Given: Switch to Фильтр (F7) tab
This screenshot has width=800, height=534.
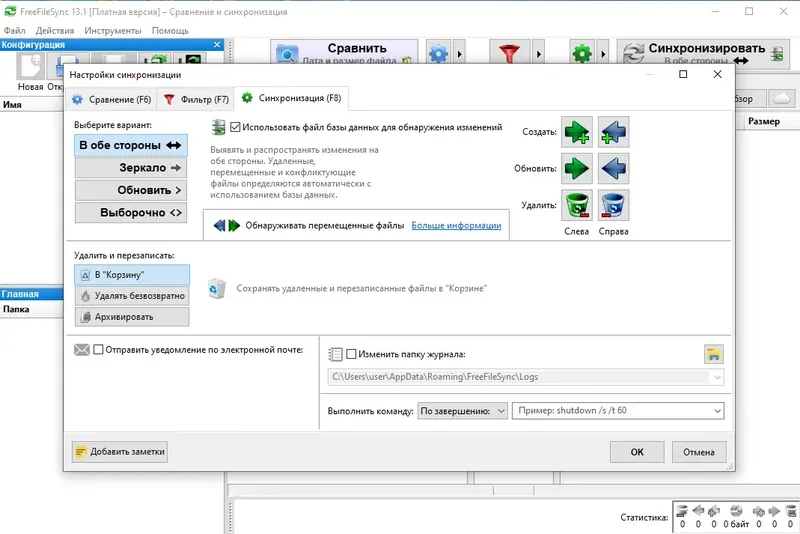Looking at the screenshot, I should pos(196,100).
